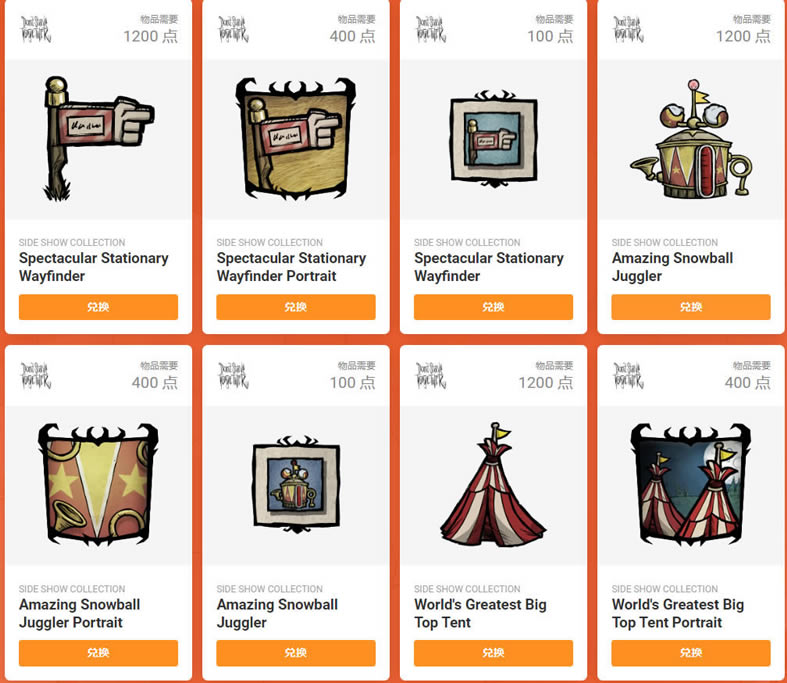
Task: Redeem the 100-point Spectacular Stationary Wayfinder
Action: point(493,307)
